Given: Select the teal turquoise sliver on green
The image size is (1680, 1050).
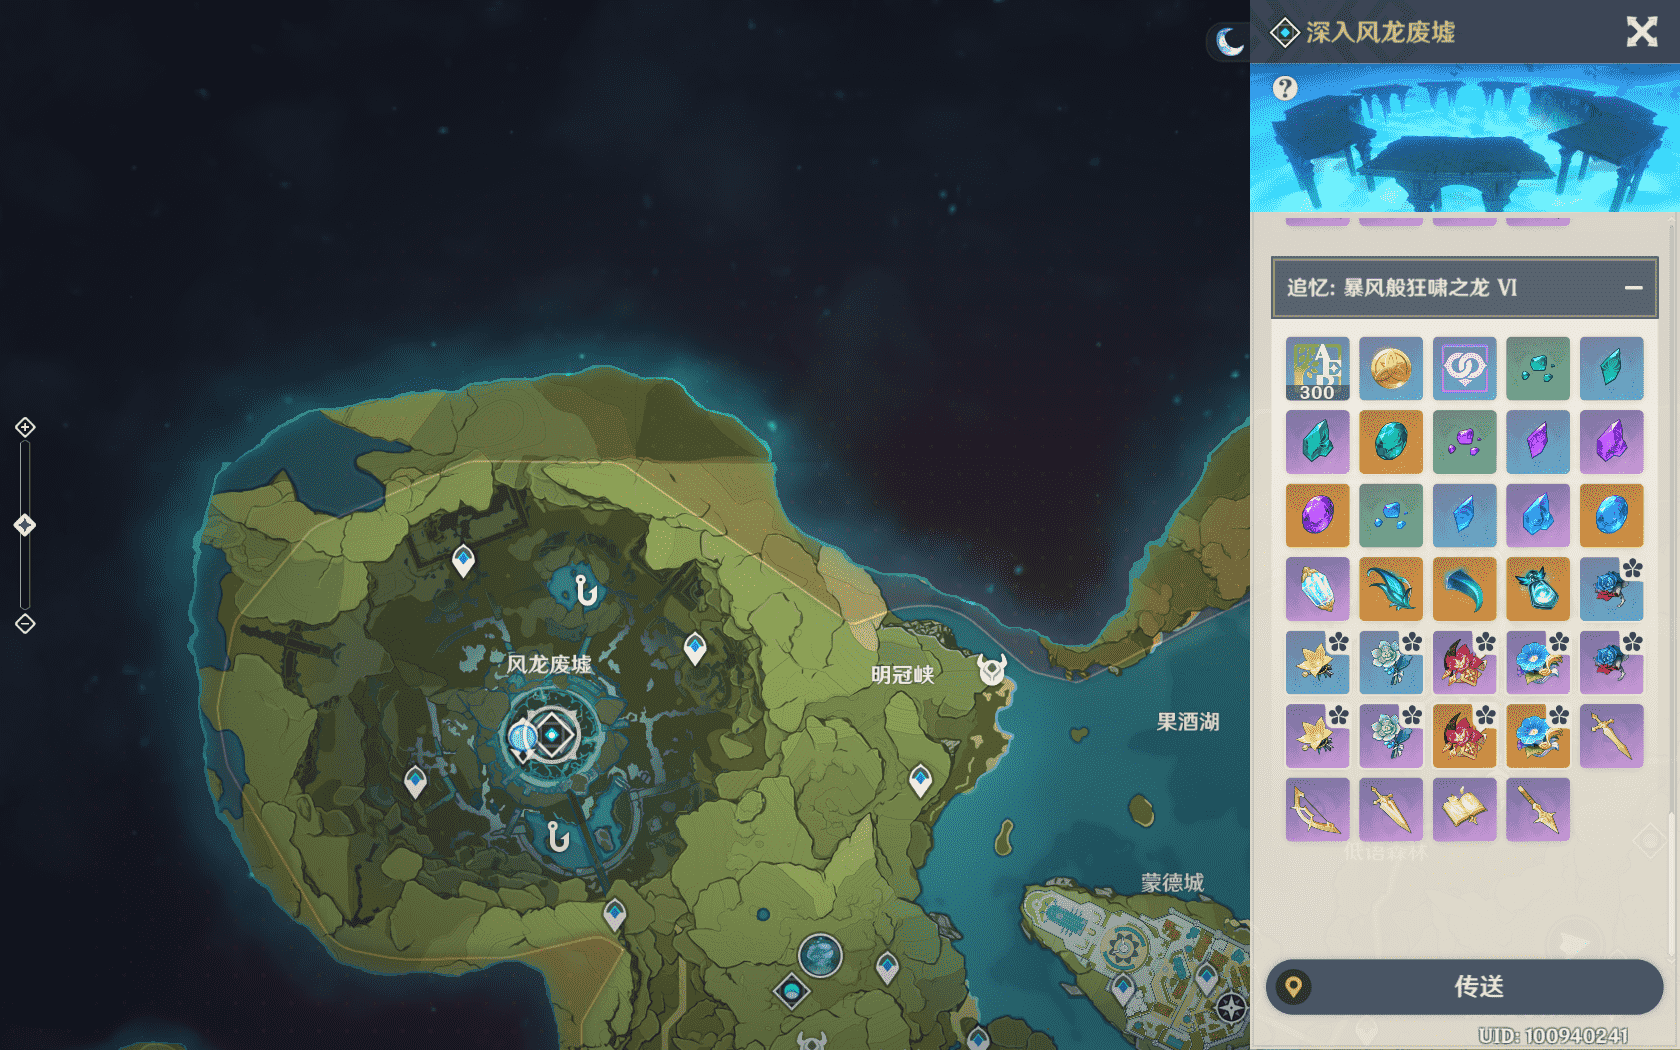Looking at the screenshot, I should coord(1538,369).
